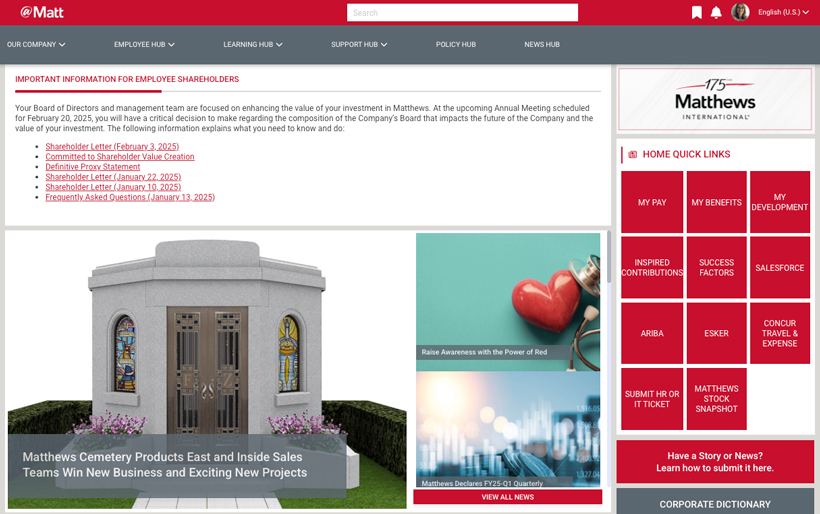820x514 pixels.
Task: Click the @Matt home logo
Action: pyautogui.click(x=42, y=12)
